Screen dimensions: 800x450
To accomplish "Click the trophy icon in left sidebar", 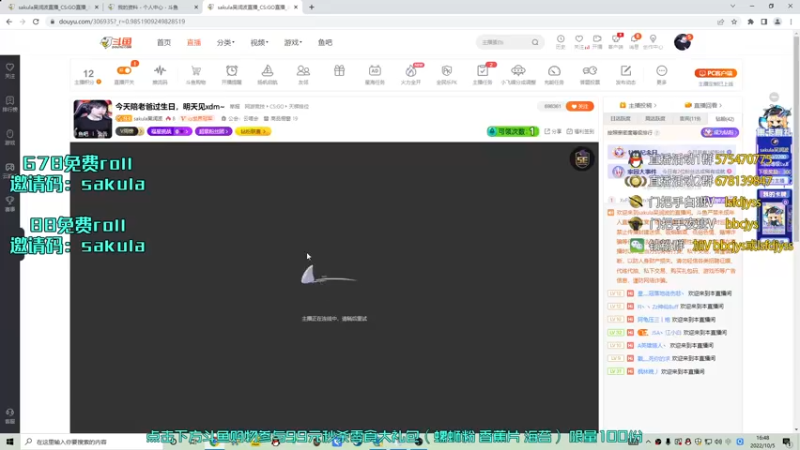I will pos(10,201).
